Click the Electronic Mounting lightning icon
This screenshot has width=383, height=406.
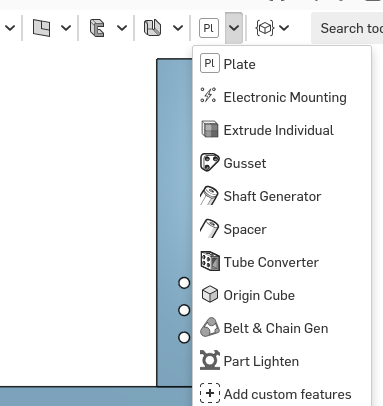[209, 95]
